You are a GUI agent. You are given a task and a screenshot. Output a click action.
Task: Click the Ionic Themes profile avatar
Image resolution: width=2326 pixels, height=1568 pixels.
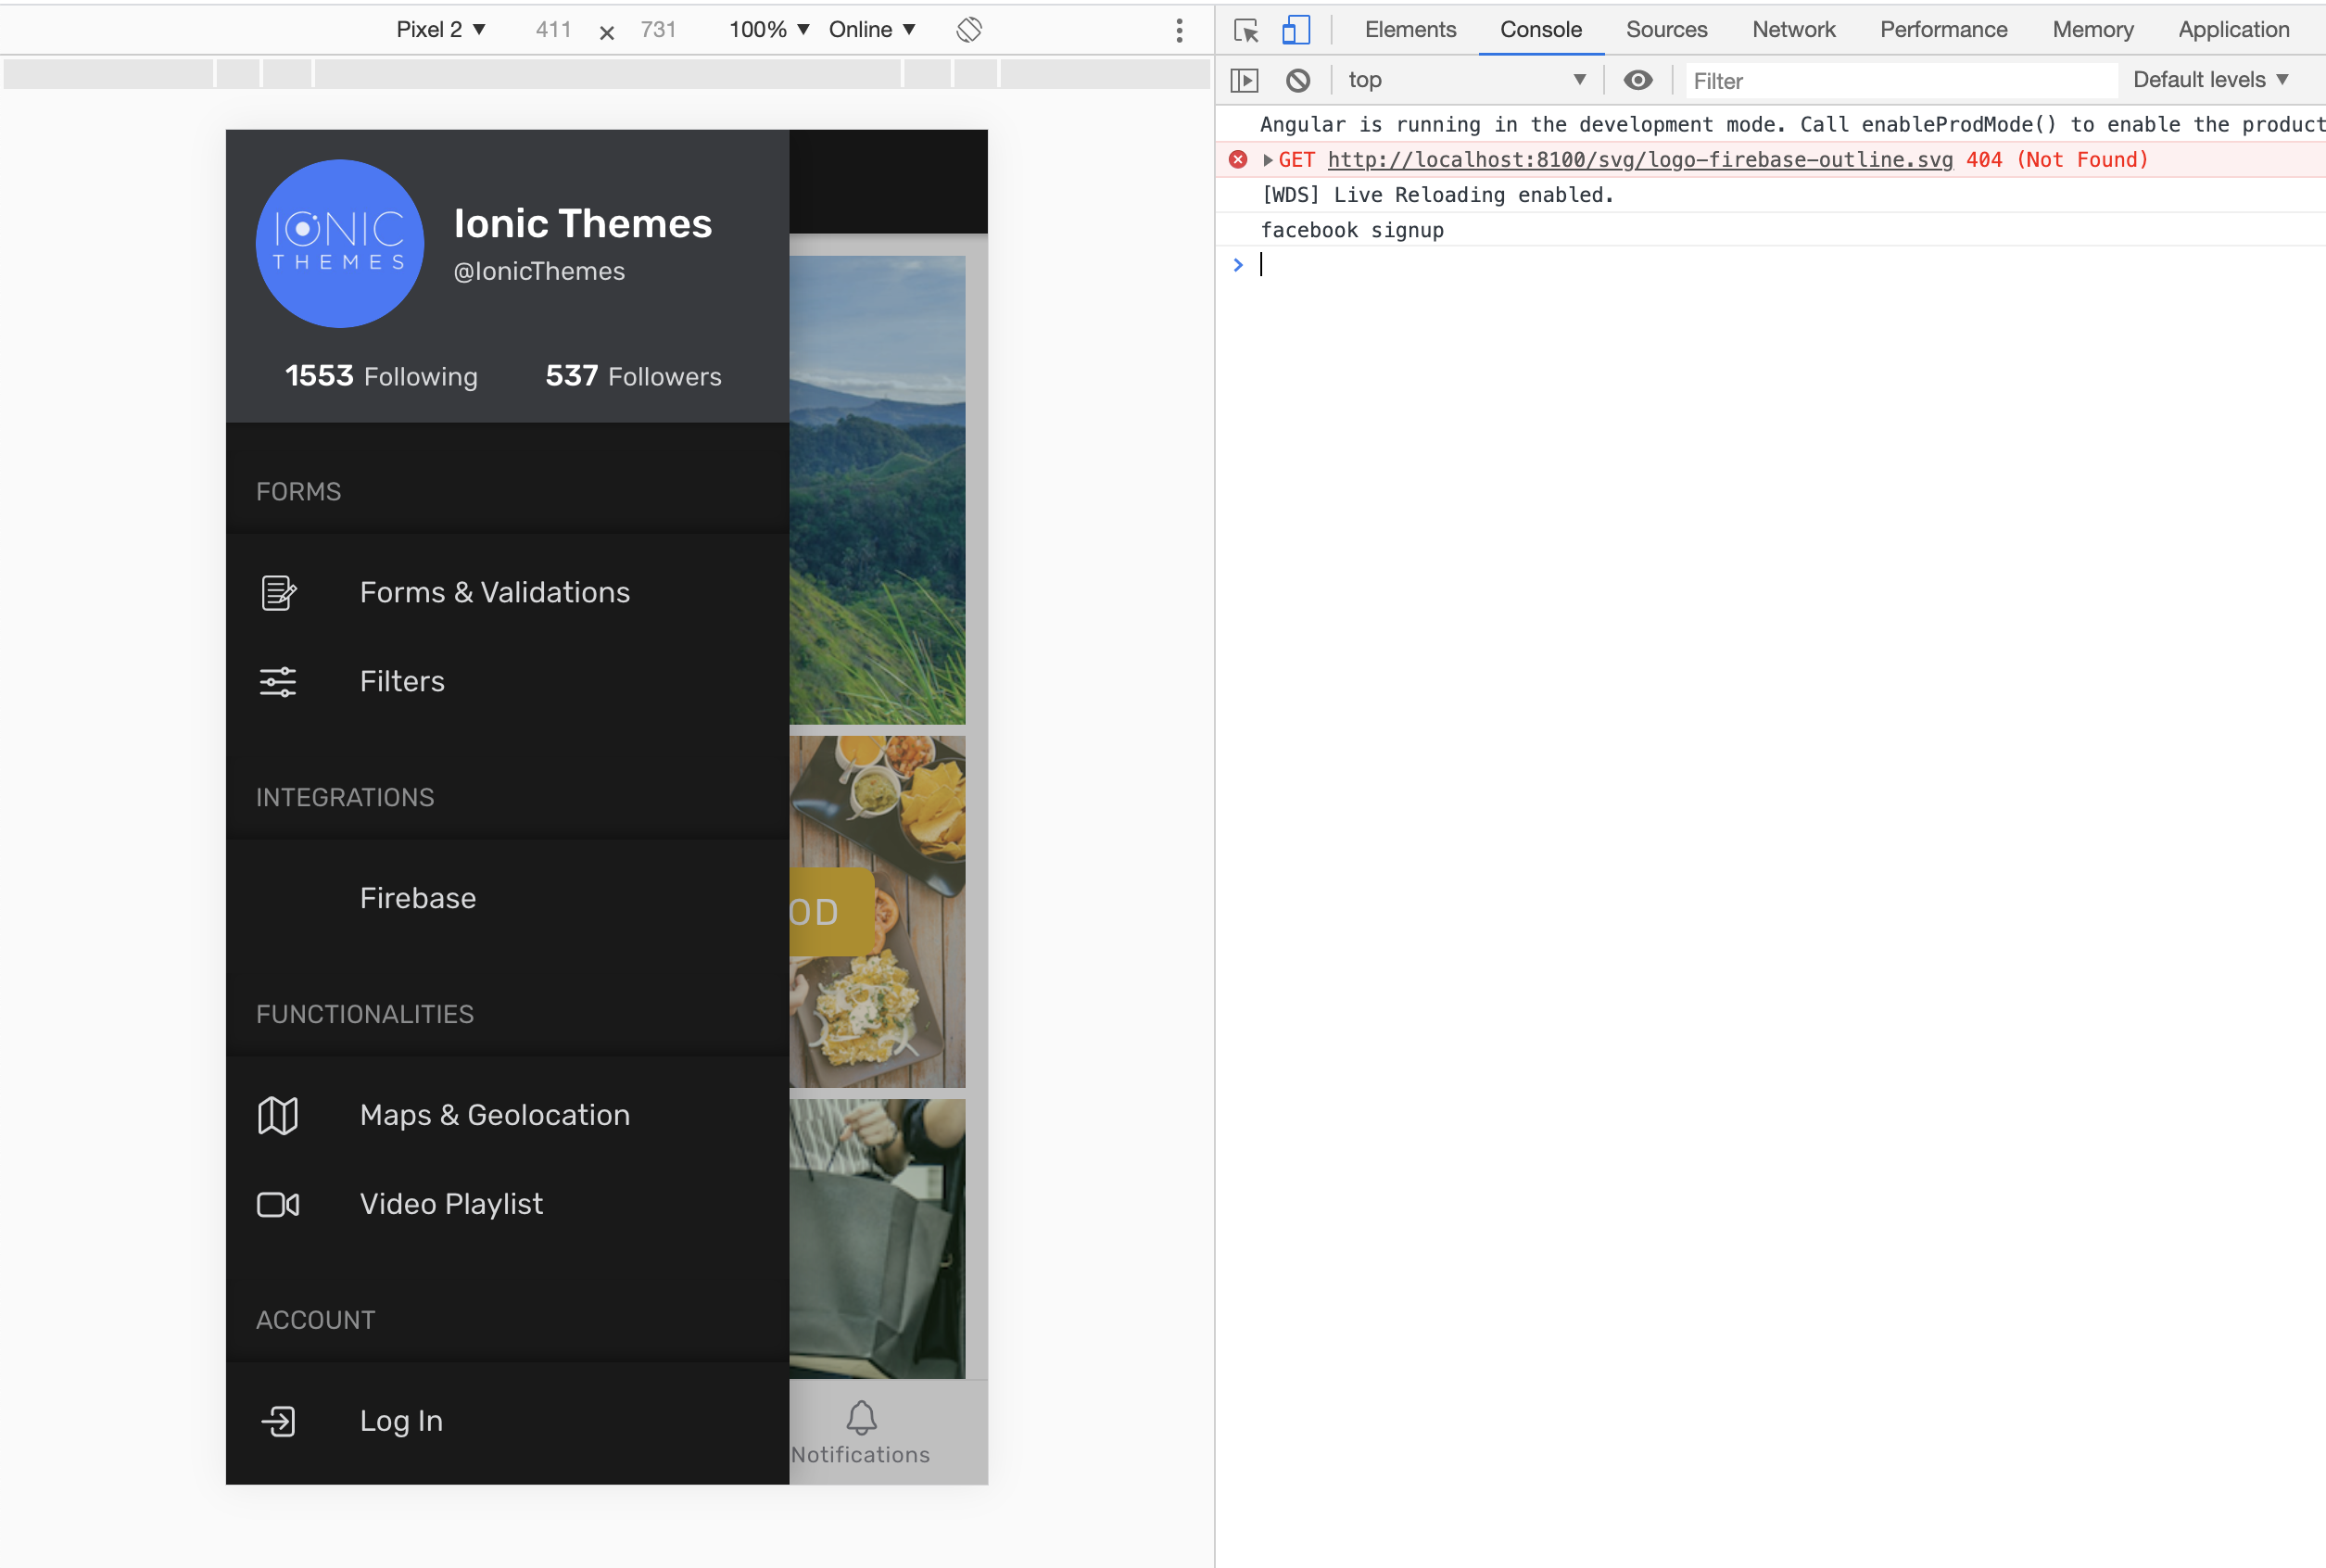[340, 244]
